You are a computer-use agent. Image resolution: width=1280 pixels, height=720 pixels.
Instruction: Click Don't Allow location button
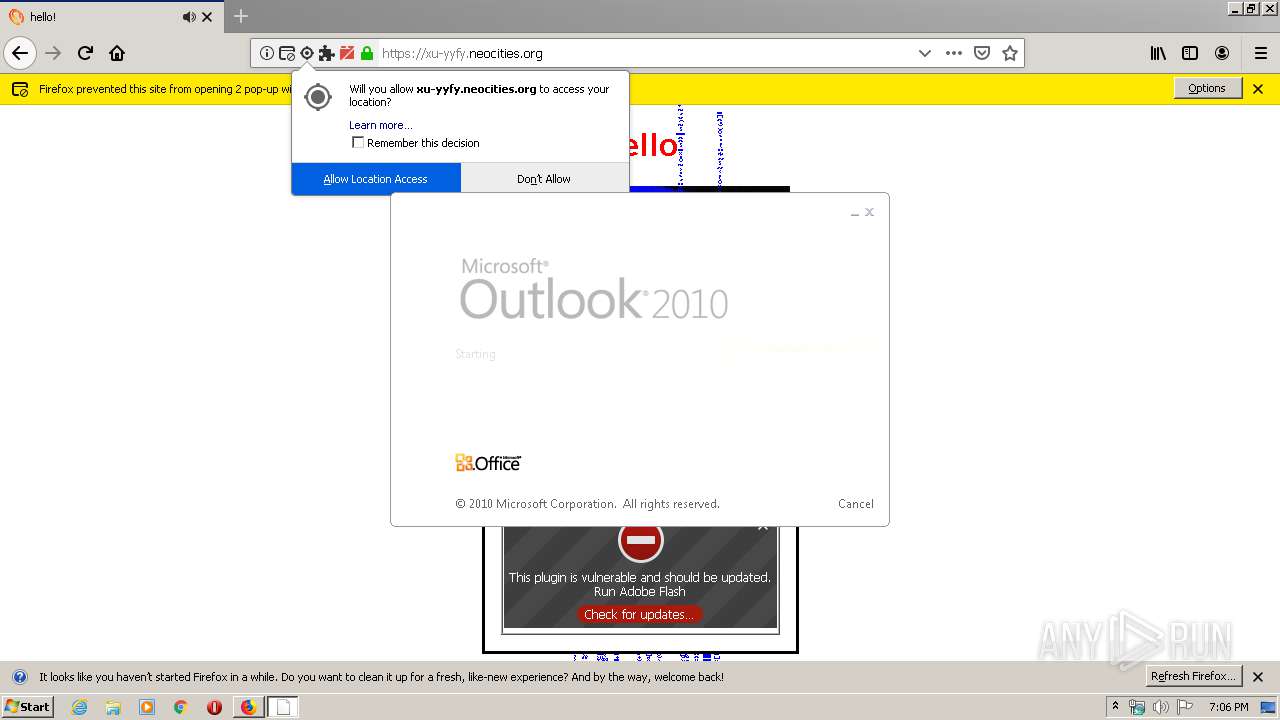[544, 179]
